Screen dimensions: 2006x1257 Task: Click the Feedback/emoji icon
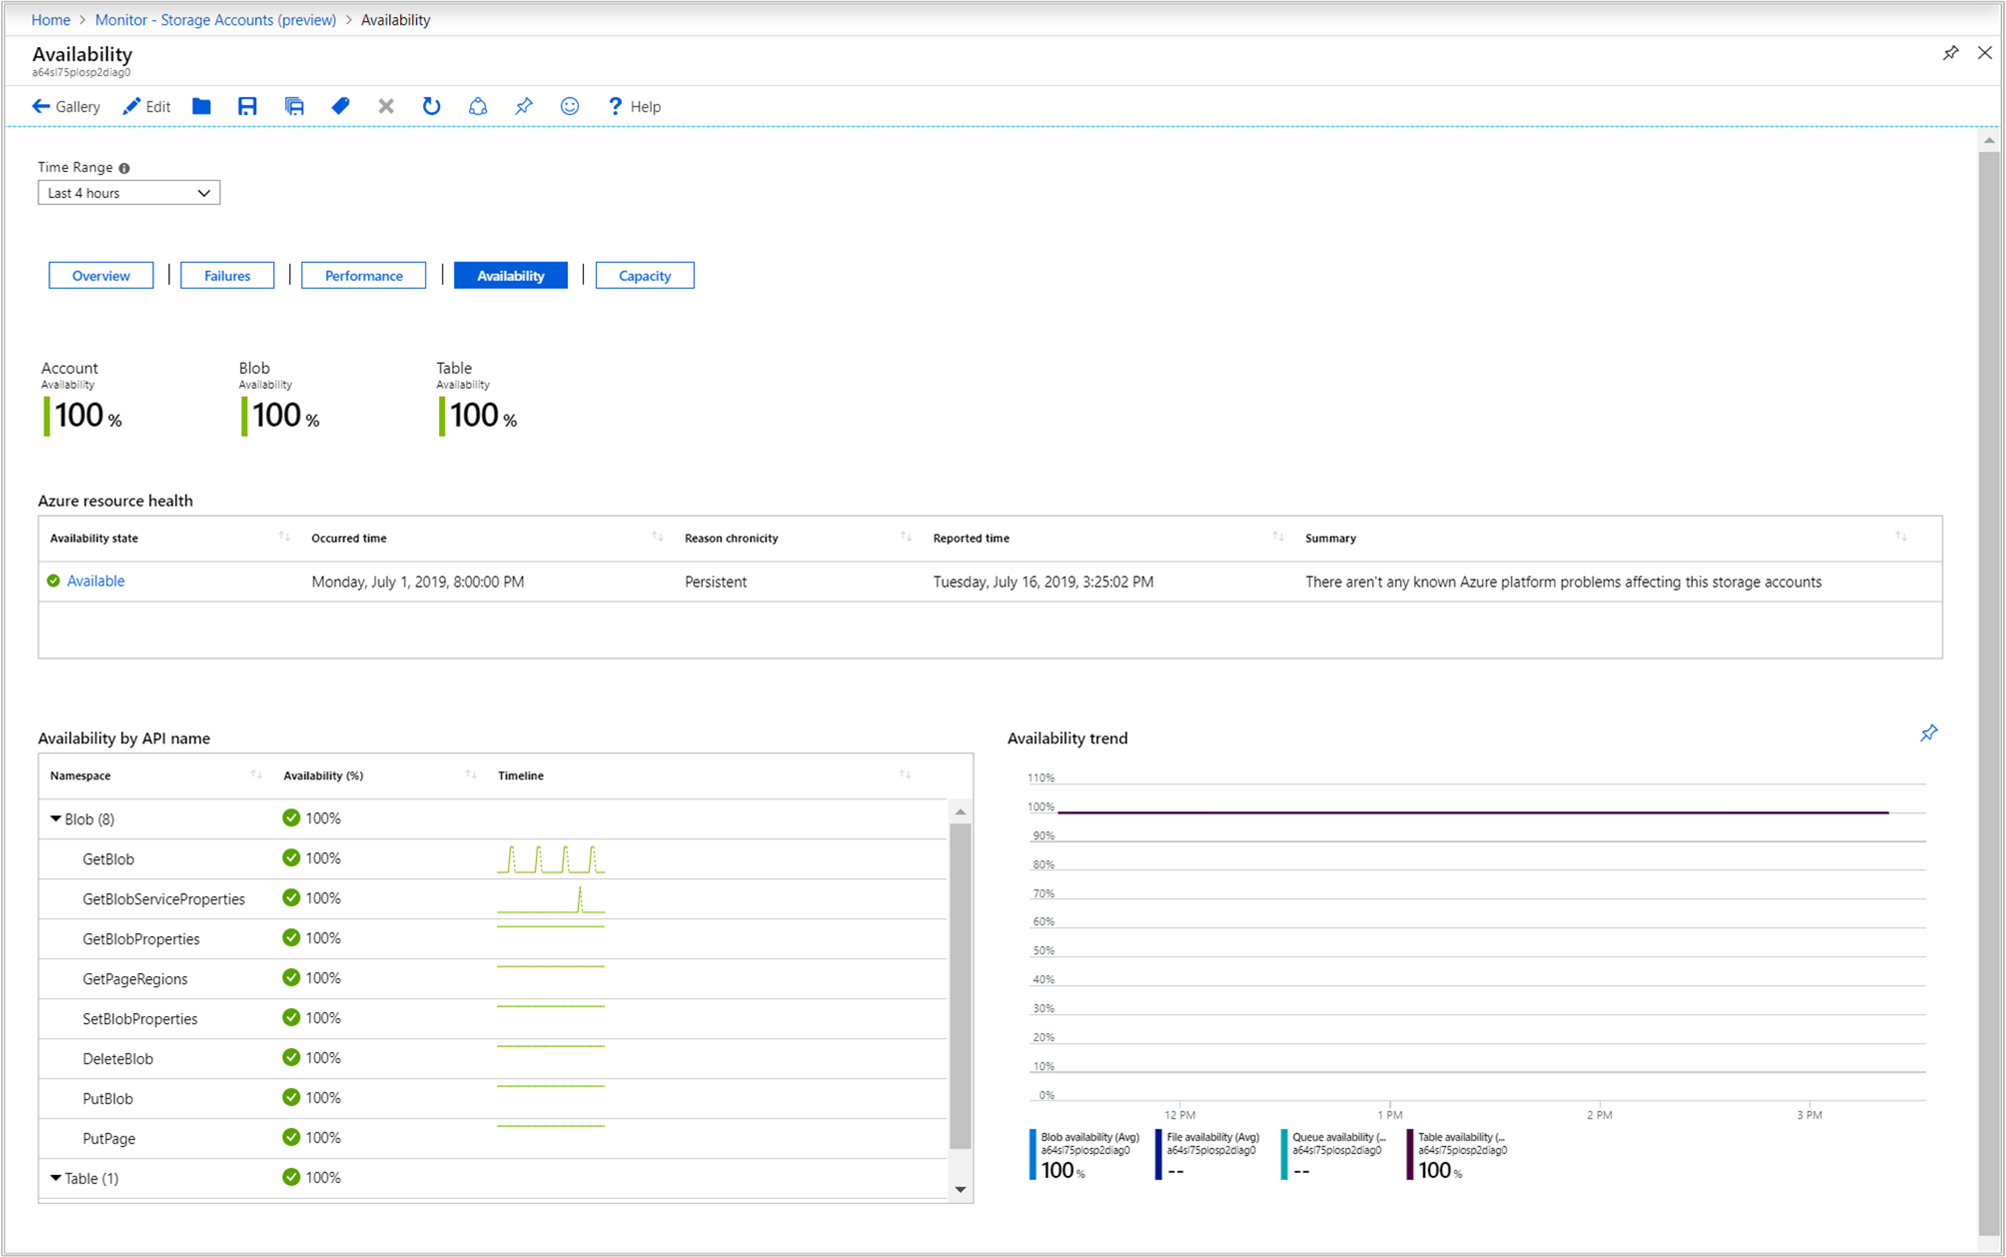570,106
